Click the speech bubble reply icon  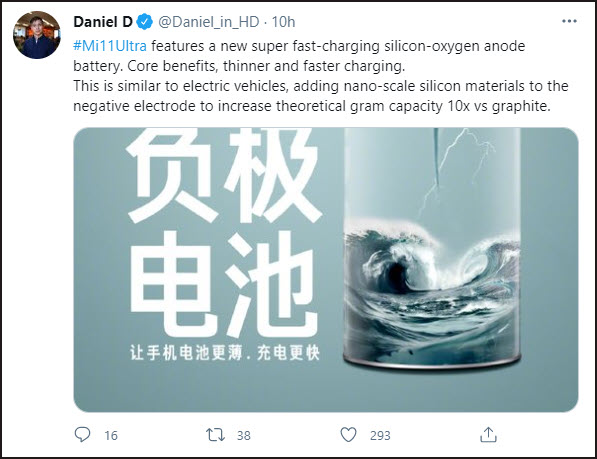click(82, 435)
